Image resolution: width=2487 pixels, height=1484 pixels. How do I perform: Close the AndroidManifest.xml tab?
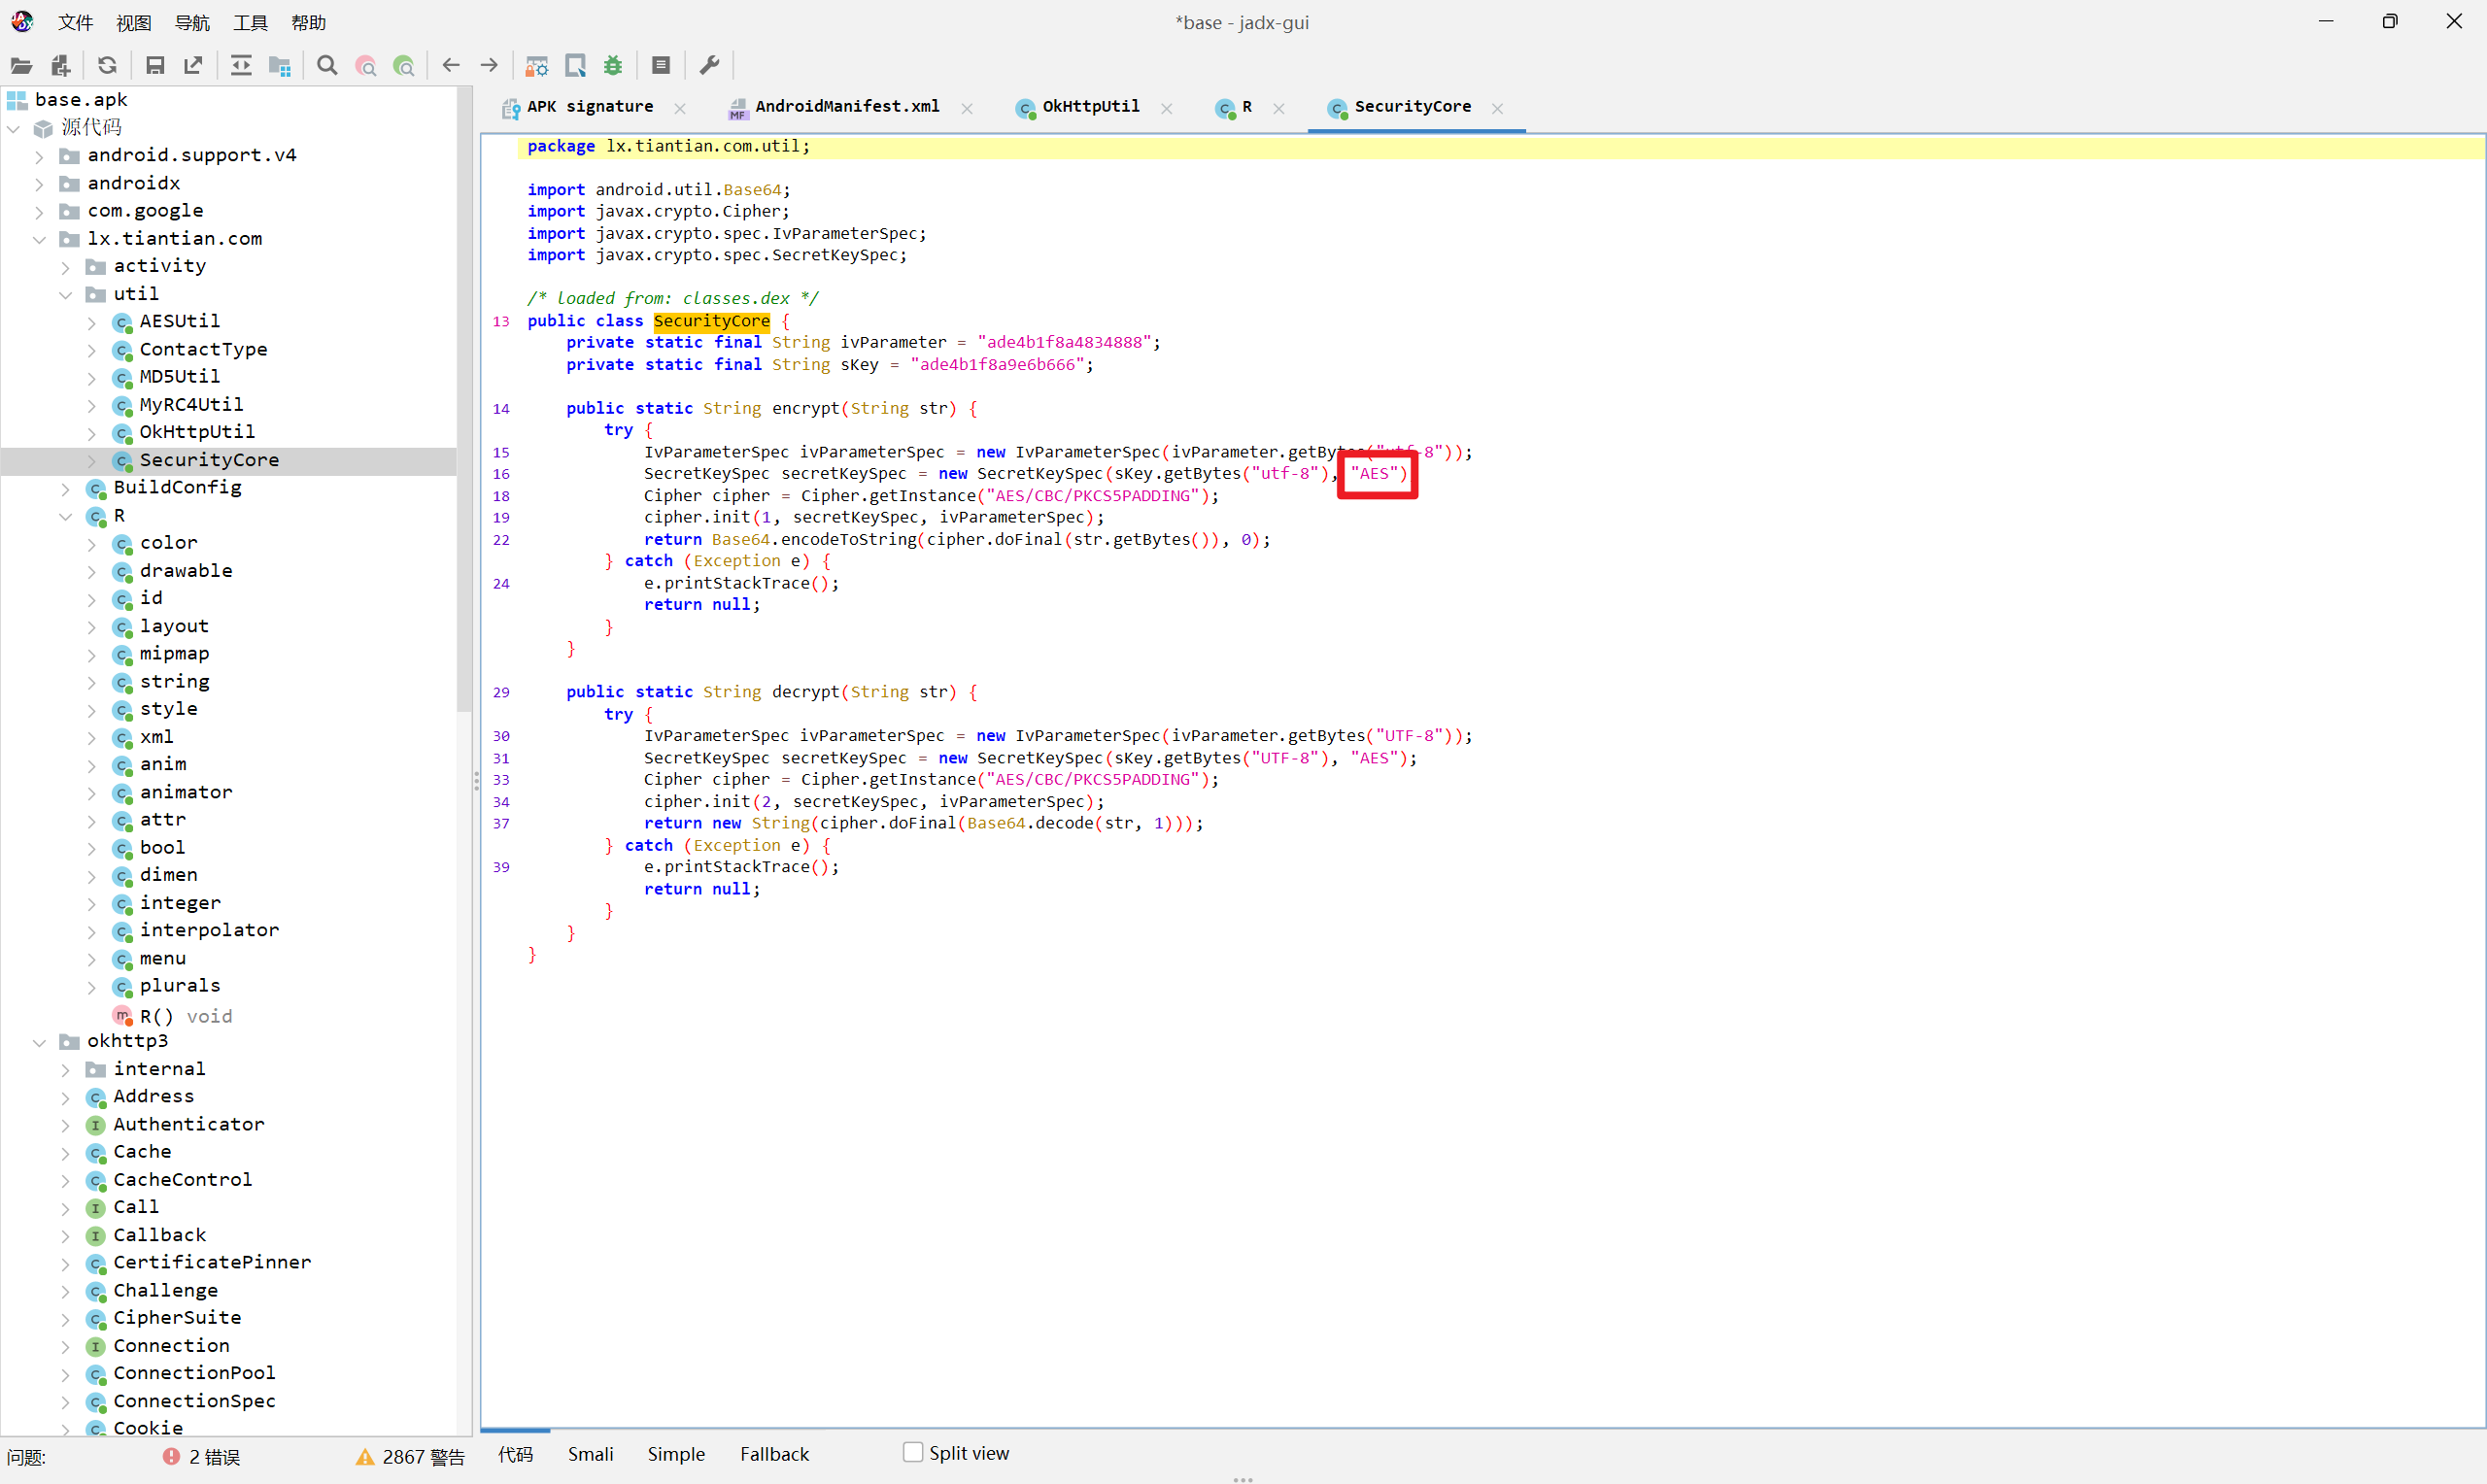point(967,108)
